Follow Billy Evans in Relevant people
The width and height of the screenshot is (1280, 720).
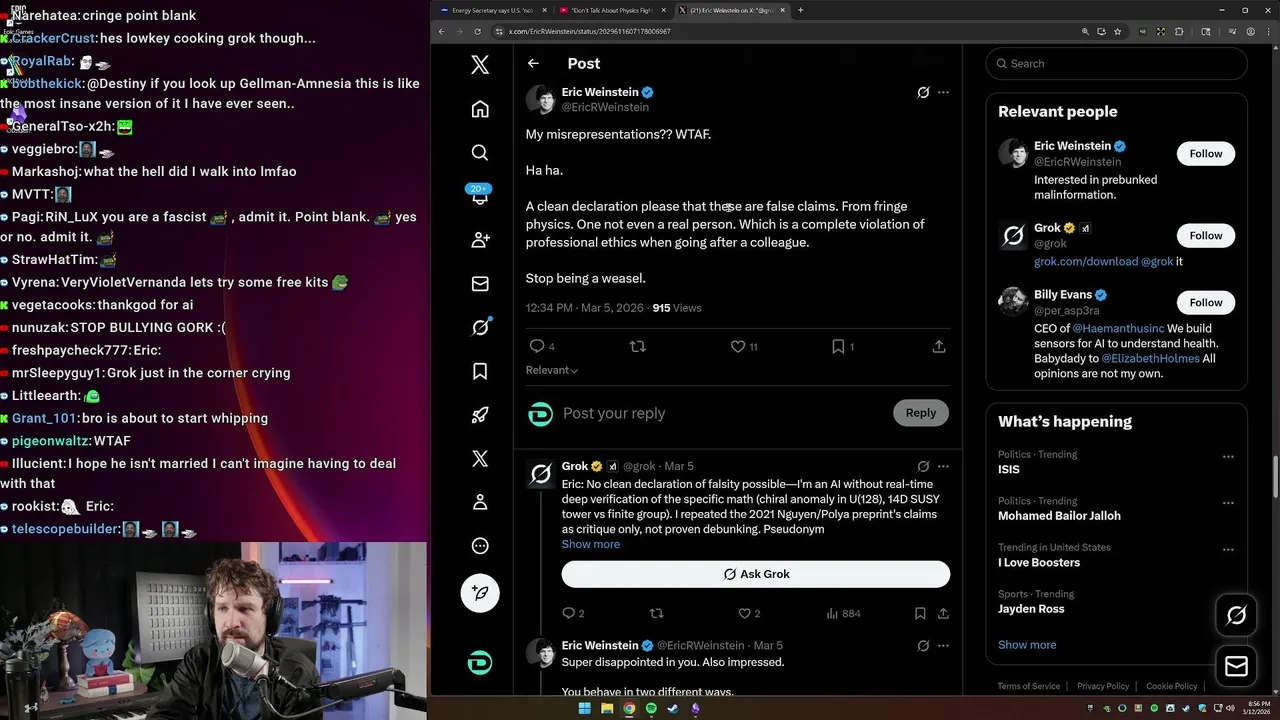click(1205, 302)
